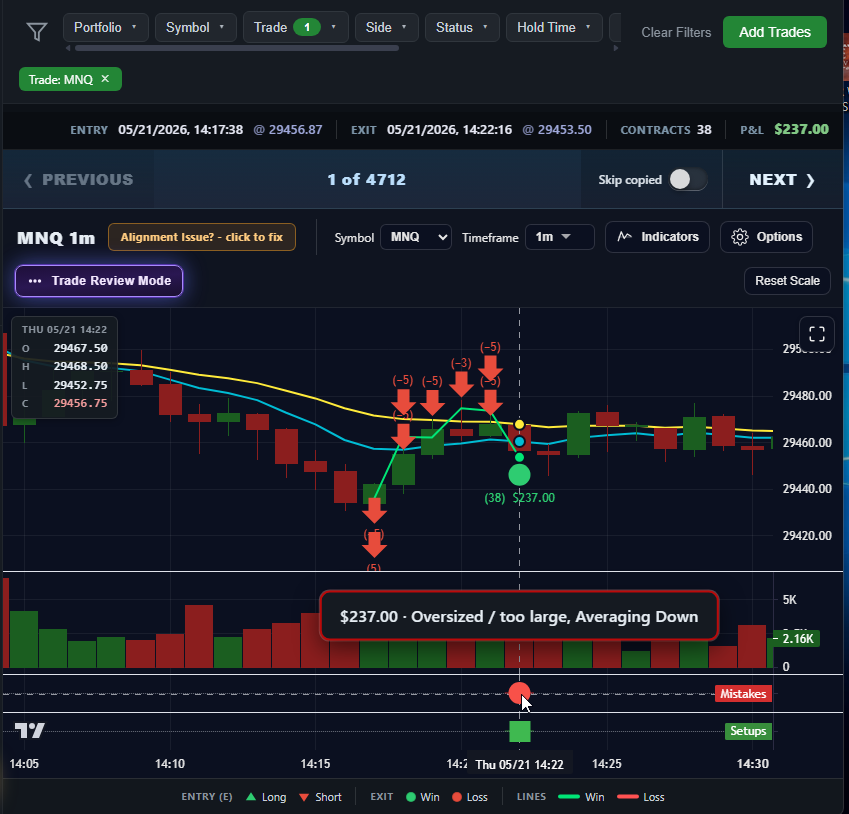
Task: Click the exit price @ 29453.50
Action: coord(557,130)
